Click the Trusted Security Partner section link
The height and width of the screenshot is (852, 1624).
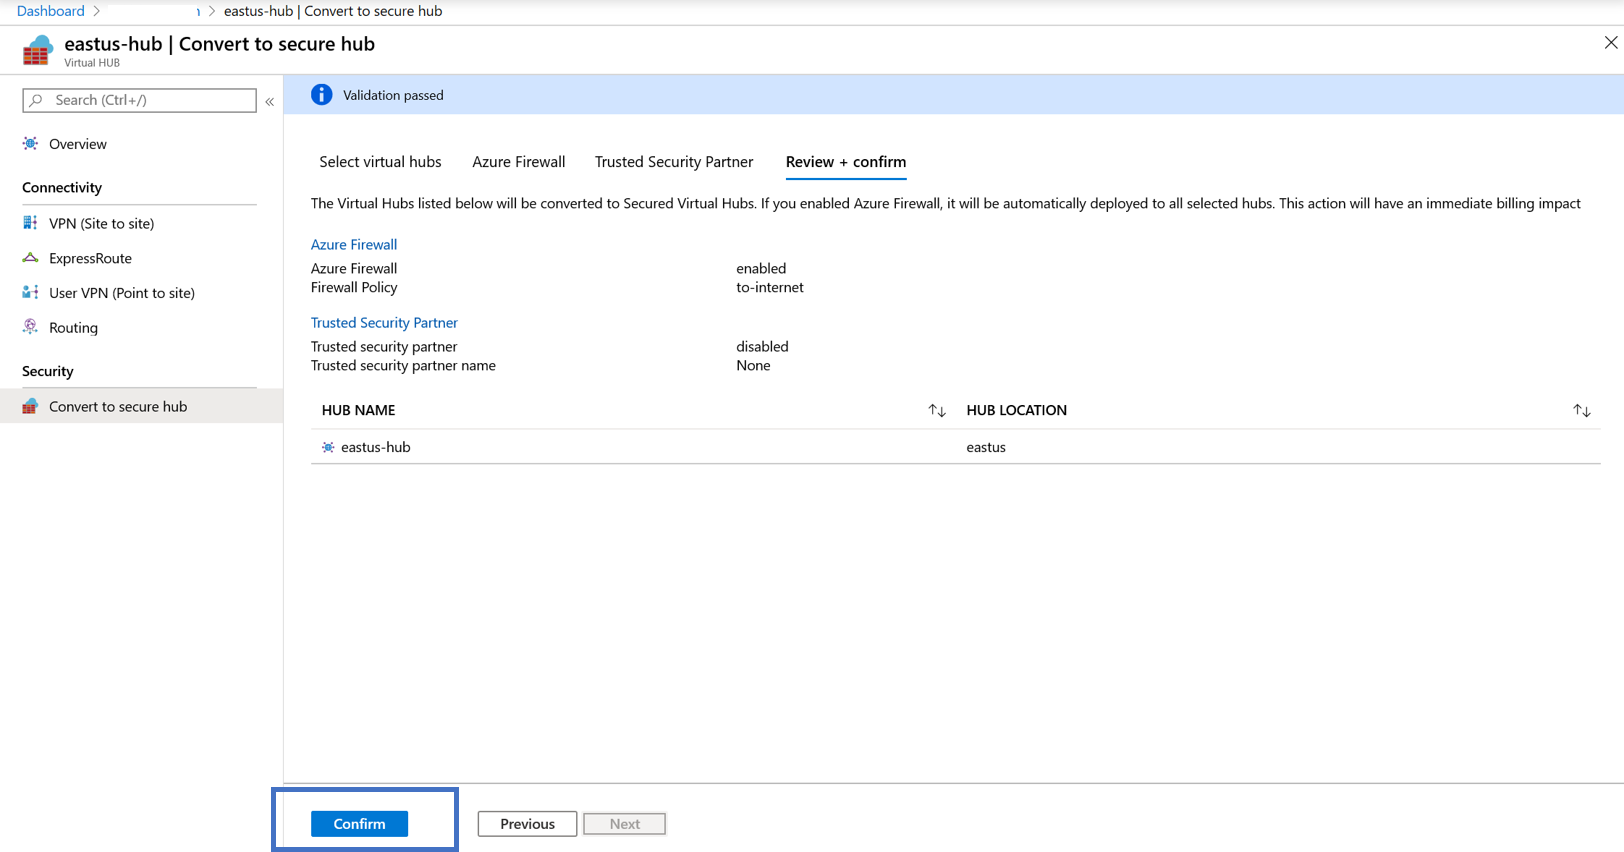[384, 322]
